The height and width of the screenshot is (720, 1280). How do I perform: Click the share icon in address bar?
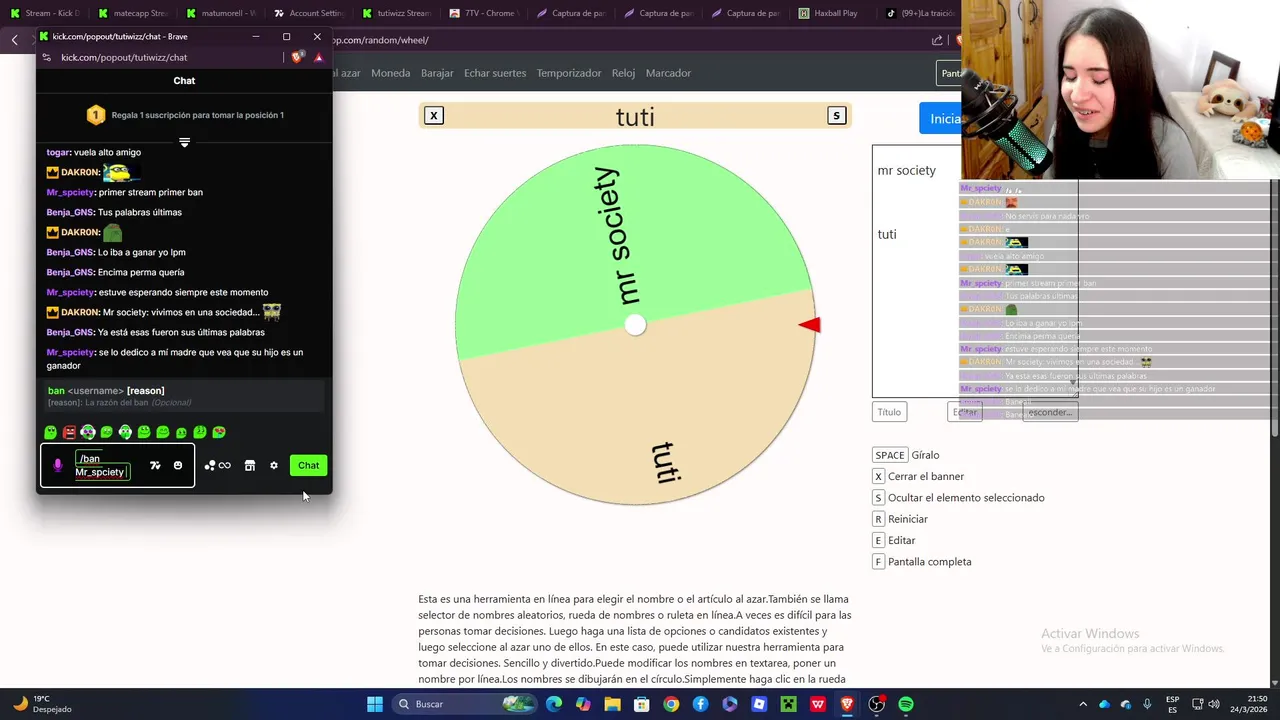coord(937,40)
